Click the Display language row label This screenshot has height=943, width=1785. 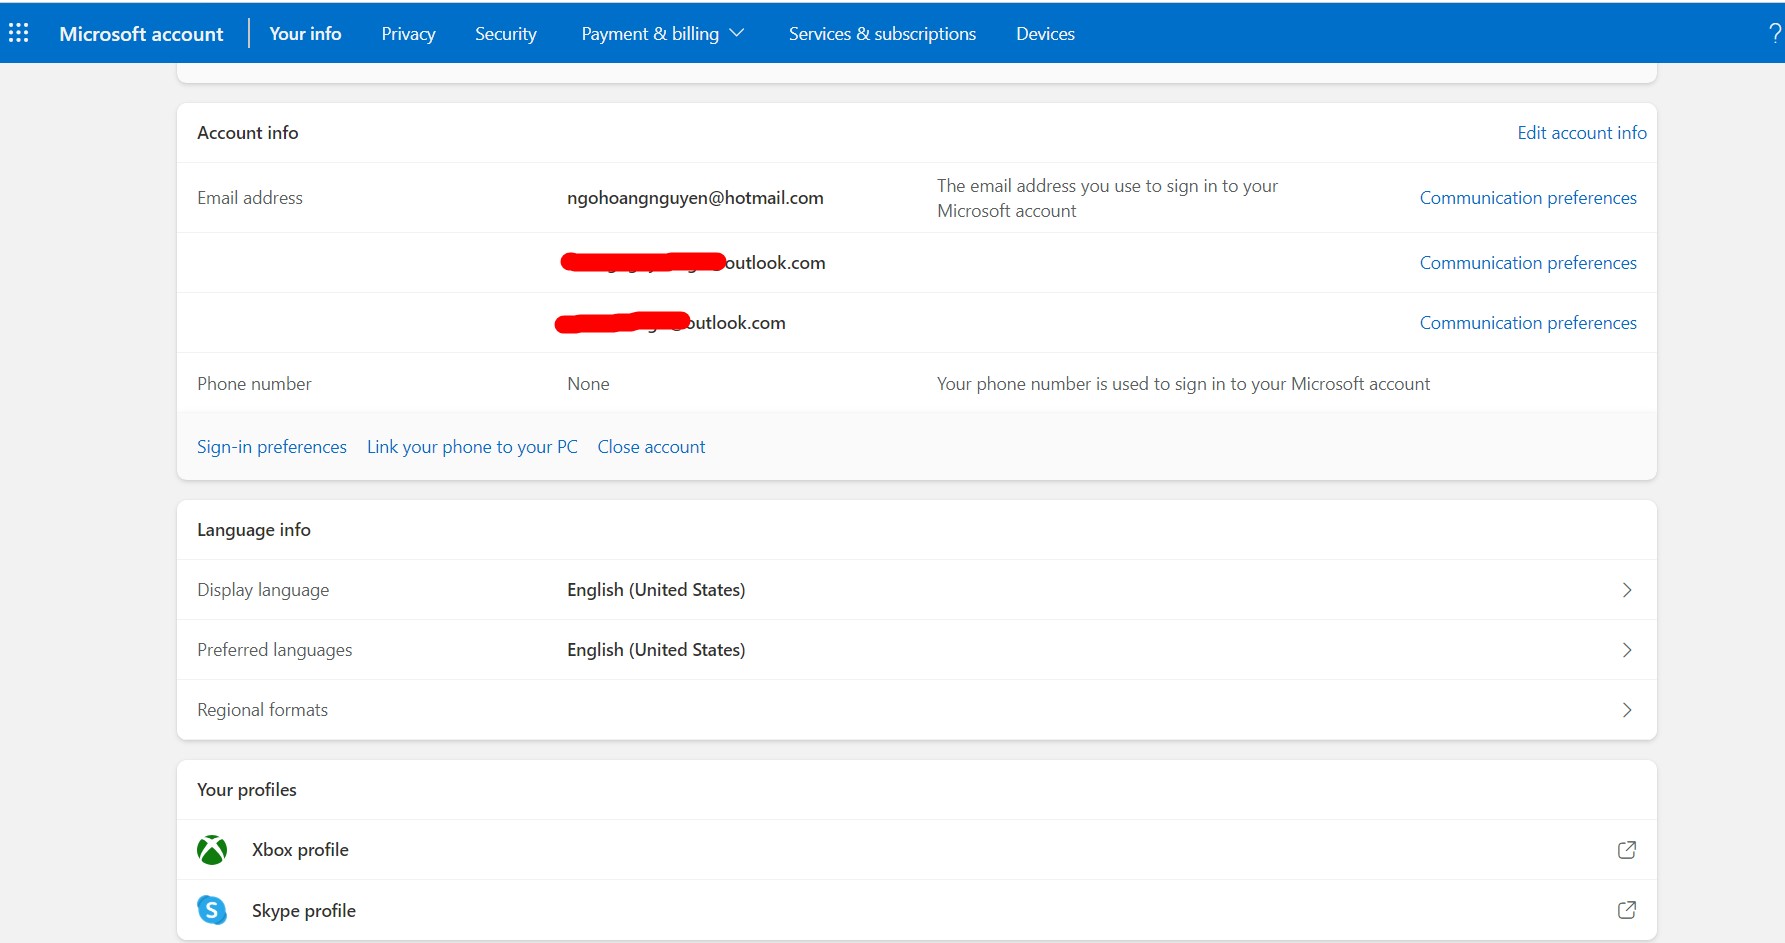[263, 590]
